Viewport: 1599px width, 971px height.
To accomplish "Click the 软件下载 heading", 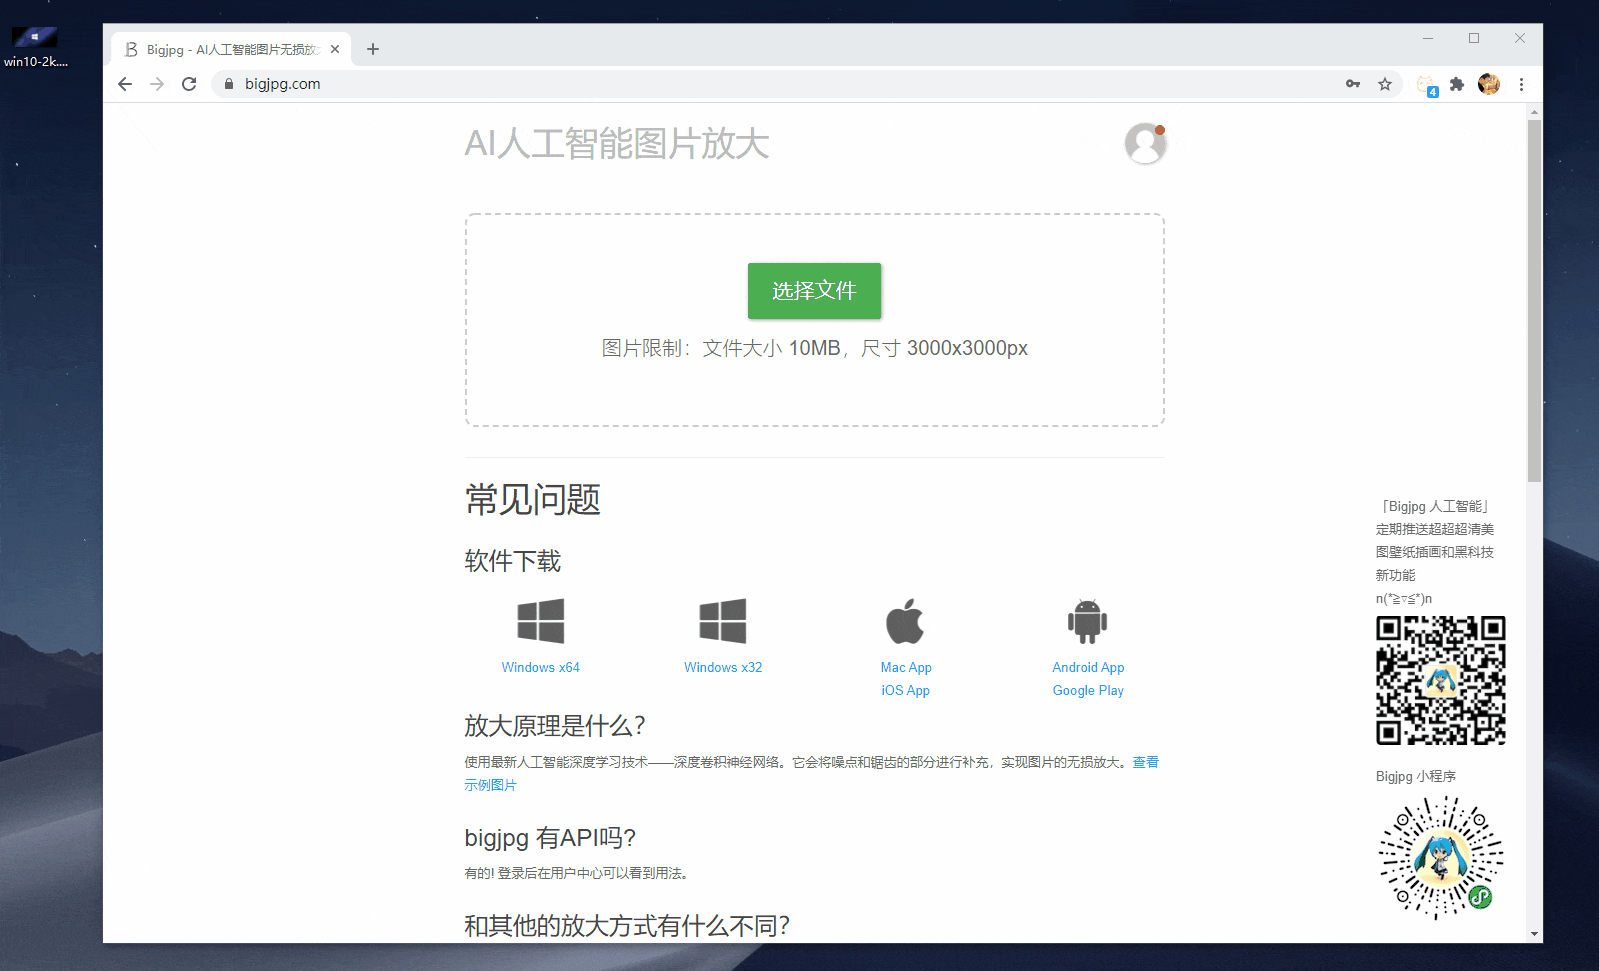I will tap(513, 561).
